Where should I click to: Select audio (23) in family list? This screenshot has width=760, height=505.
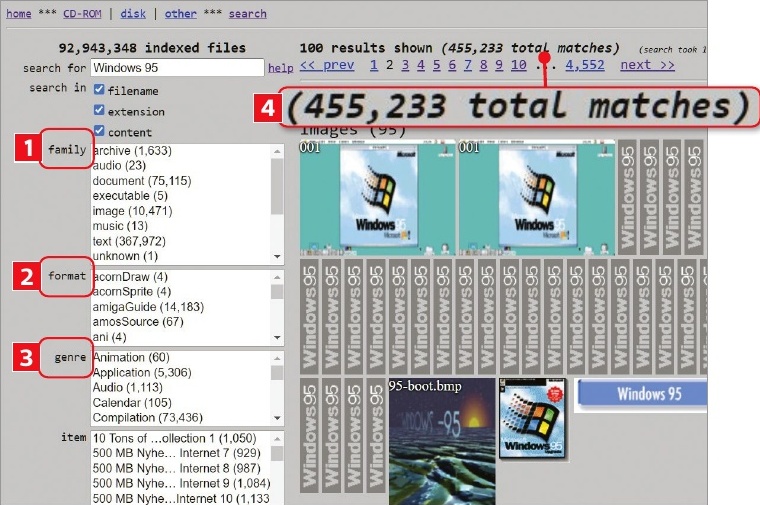(119, 166)
